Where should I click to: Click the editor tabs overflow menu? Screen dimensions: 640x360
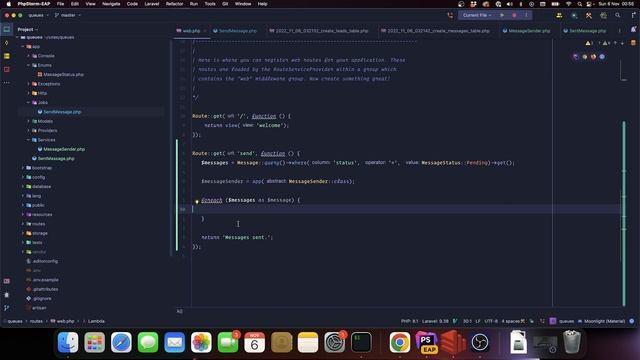pyautogui.click(x=619, y=31)
